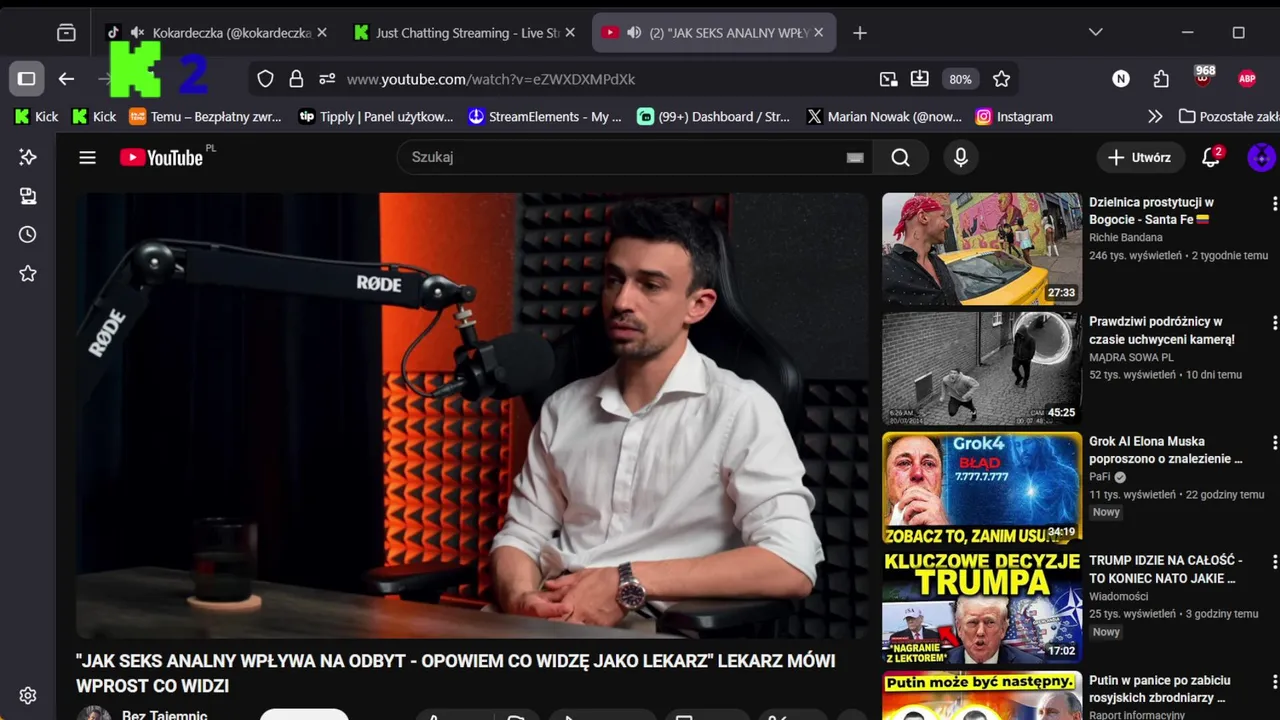The width and height of the screenshot is (1280, 720).
Task: Open Grok4 video thumbnail
Action: (x=982, y=488)
